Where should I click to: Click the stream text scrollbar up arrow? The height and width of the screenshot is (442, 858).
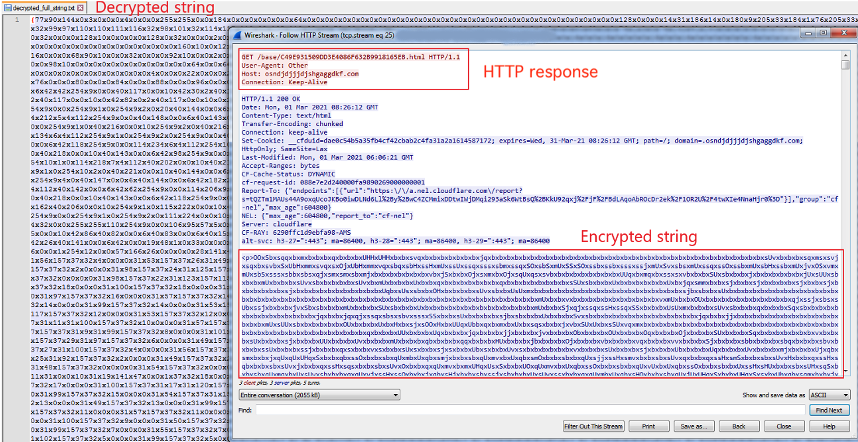pos(846,54)
